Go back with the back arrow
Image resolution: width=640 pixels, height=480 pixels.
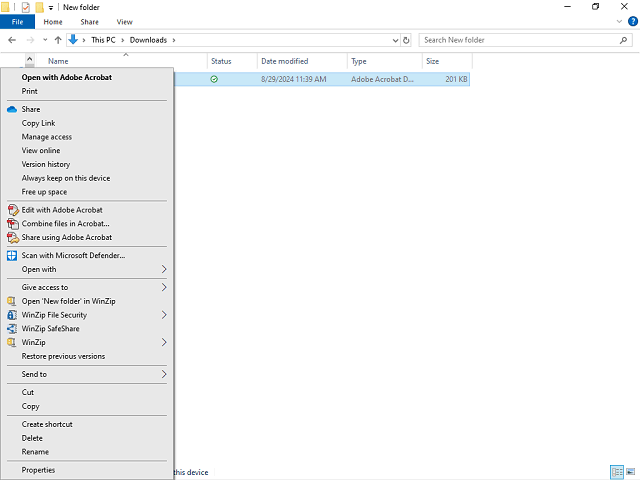[x=12, y=40]
